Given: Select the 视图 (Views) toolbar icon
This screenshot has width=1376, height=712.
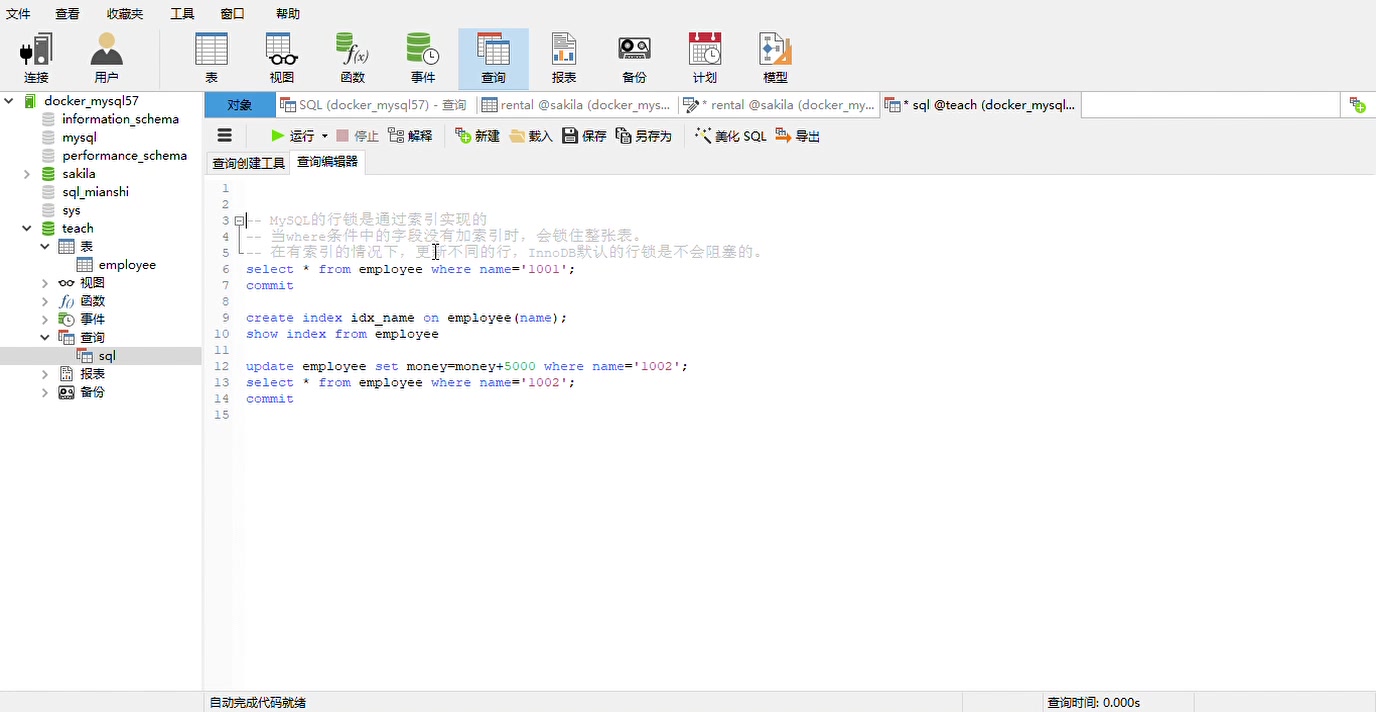Looking at the screenshot, I should (x=281, y=57).
